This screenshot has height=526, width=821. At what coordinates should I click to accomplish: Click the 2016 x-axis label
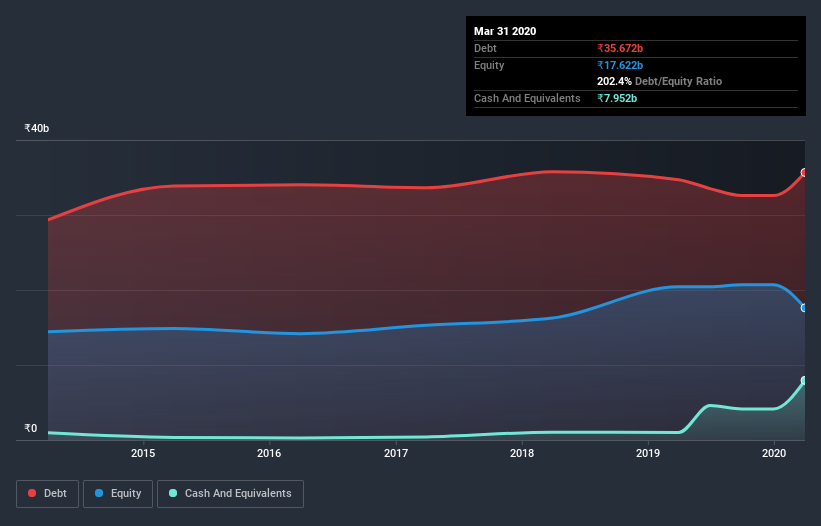pos(269,453)
